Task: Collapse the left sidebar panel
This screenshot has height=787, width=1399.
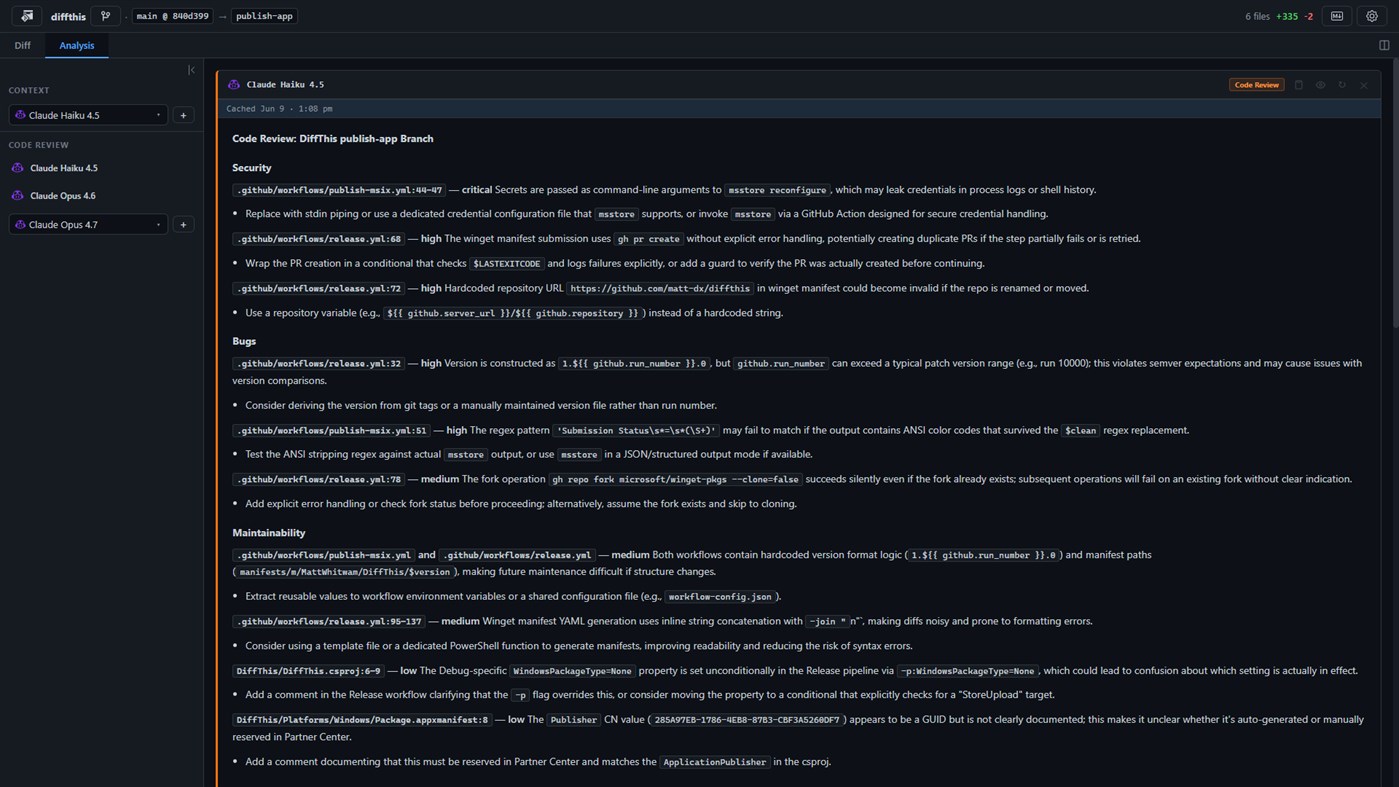Action: 191,70
